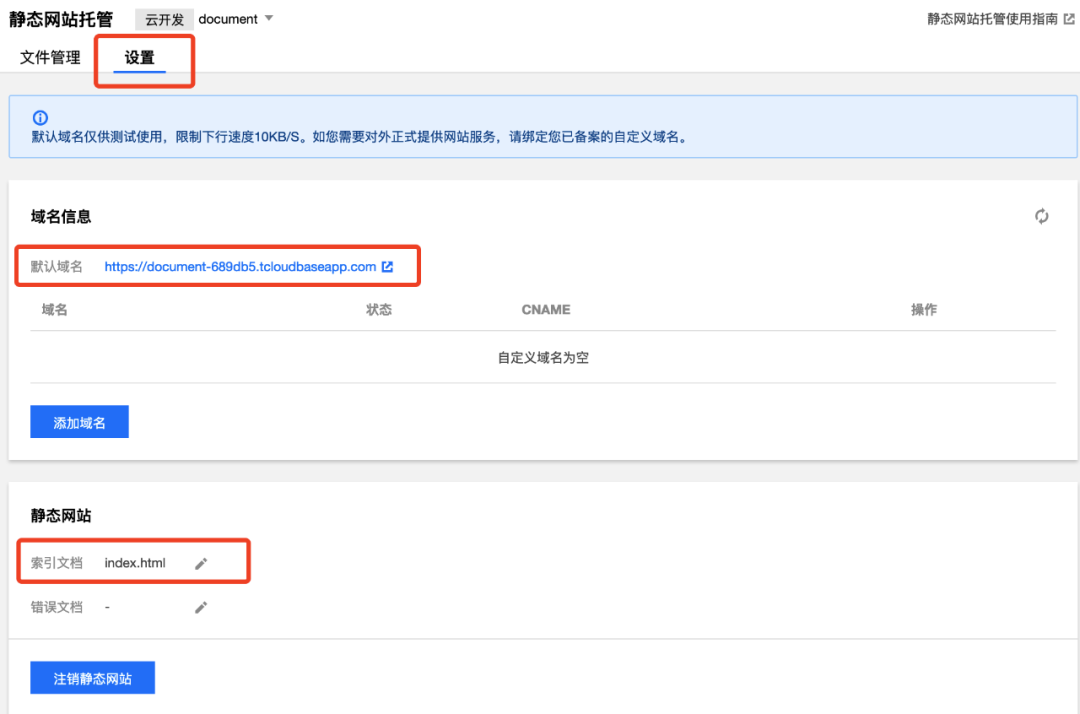Click external-link icon beside the default domain

coord(388,267)
